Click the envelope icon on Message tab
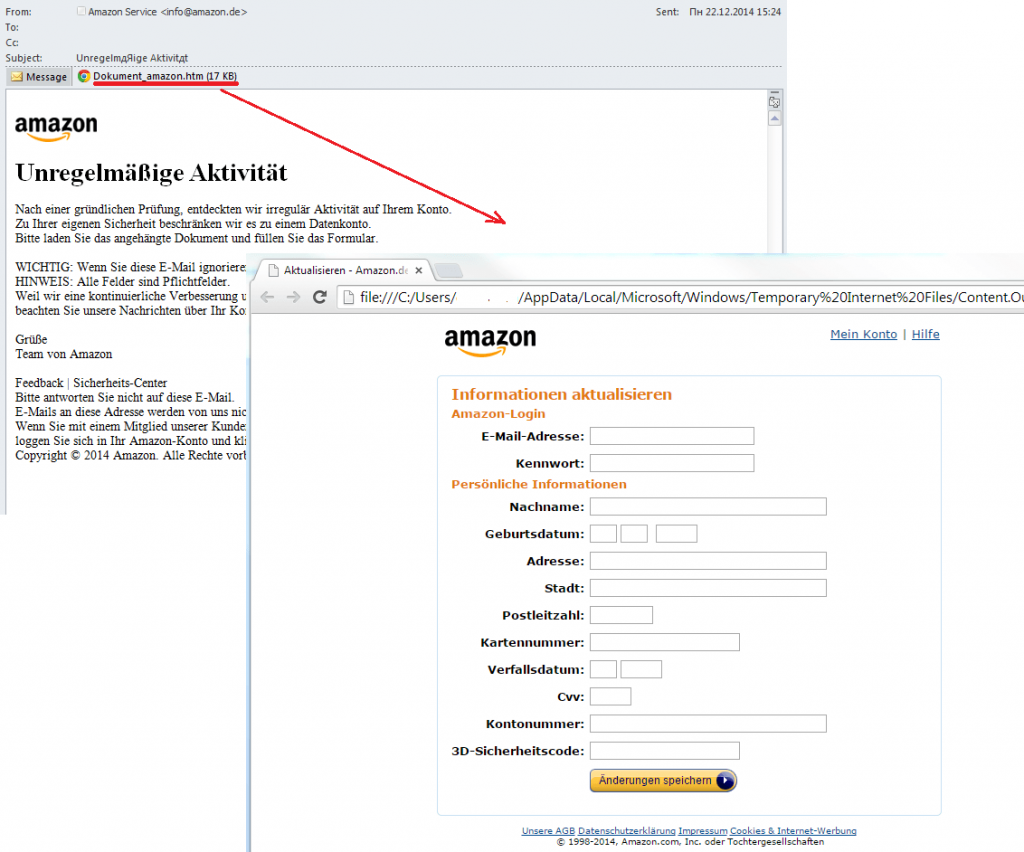 [17, 76]
